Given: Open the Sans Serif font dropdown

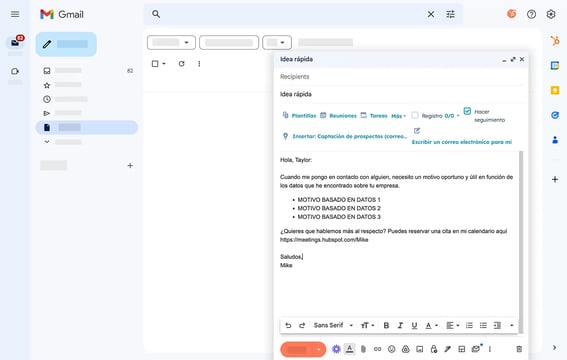Looking at the screenshot, I should coord(333,325).
